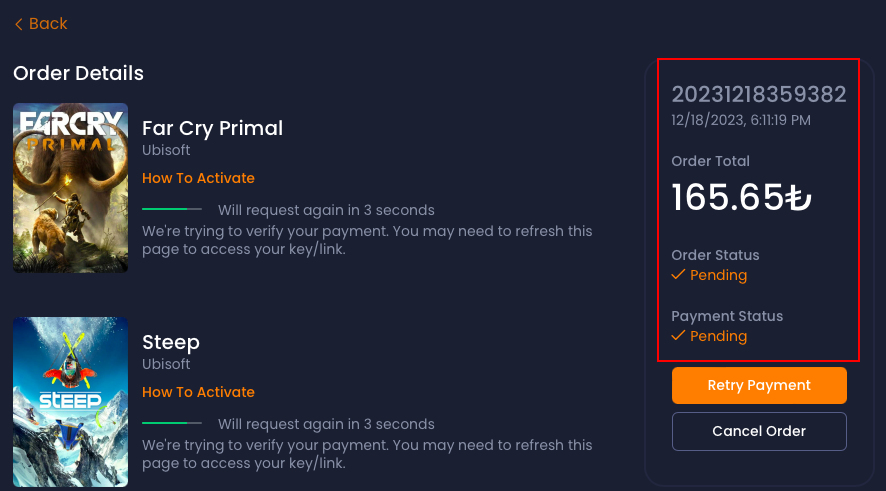Click the Payment Status checkmark icon
Viewport: 886px width, 491px height.
click(x=678, y=336)
